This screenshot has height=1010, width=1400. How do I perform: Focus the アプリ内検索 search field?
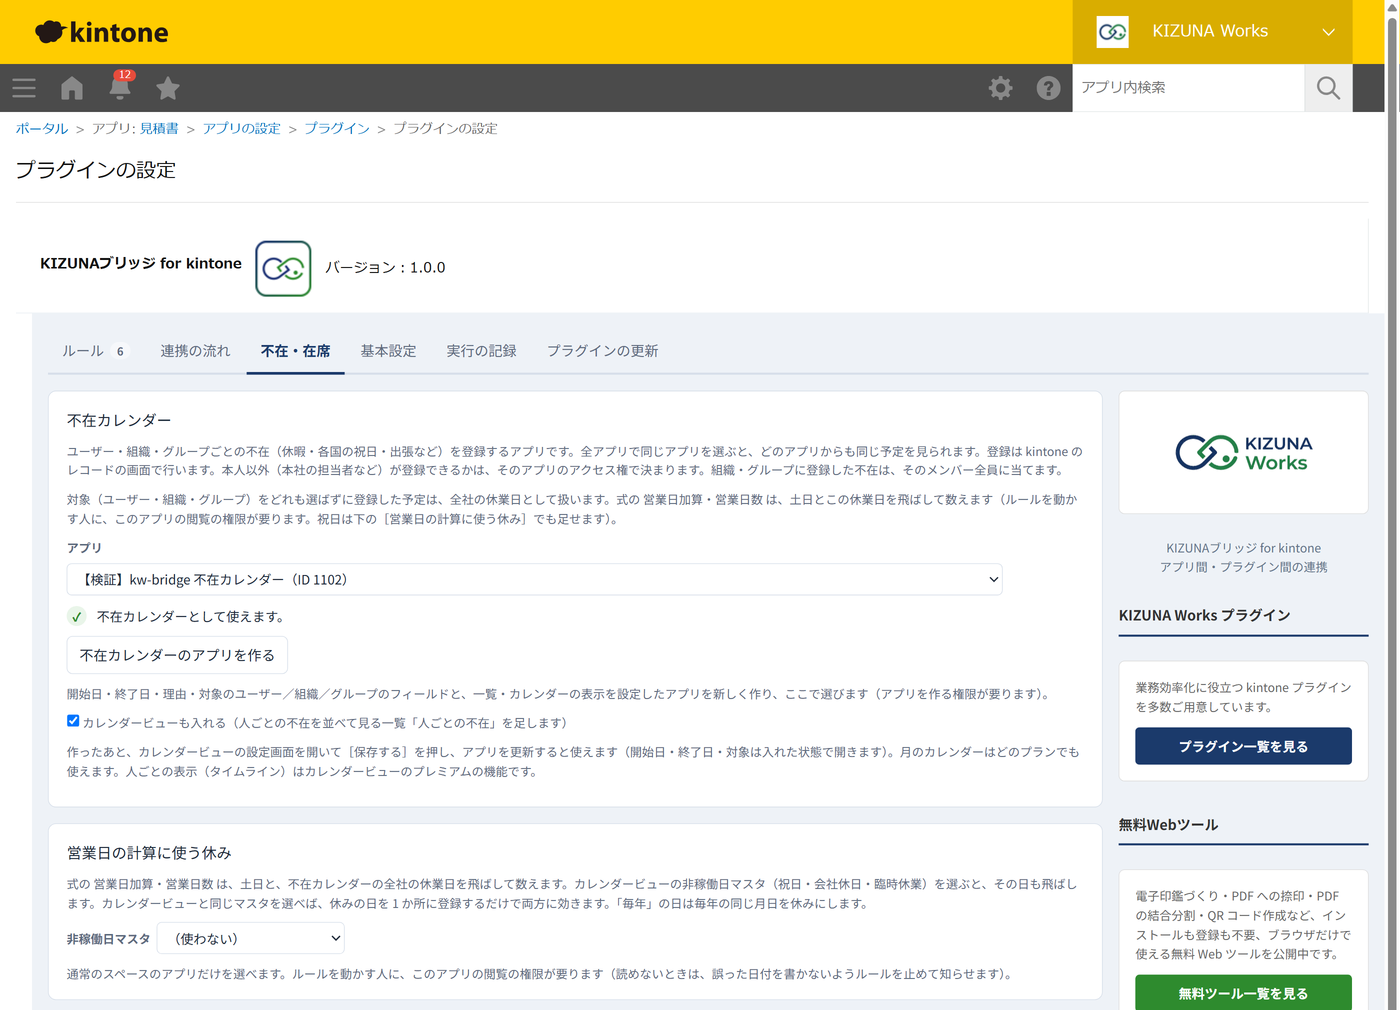(x=1188, y=88)
